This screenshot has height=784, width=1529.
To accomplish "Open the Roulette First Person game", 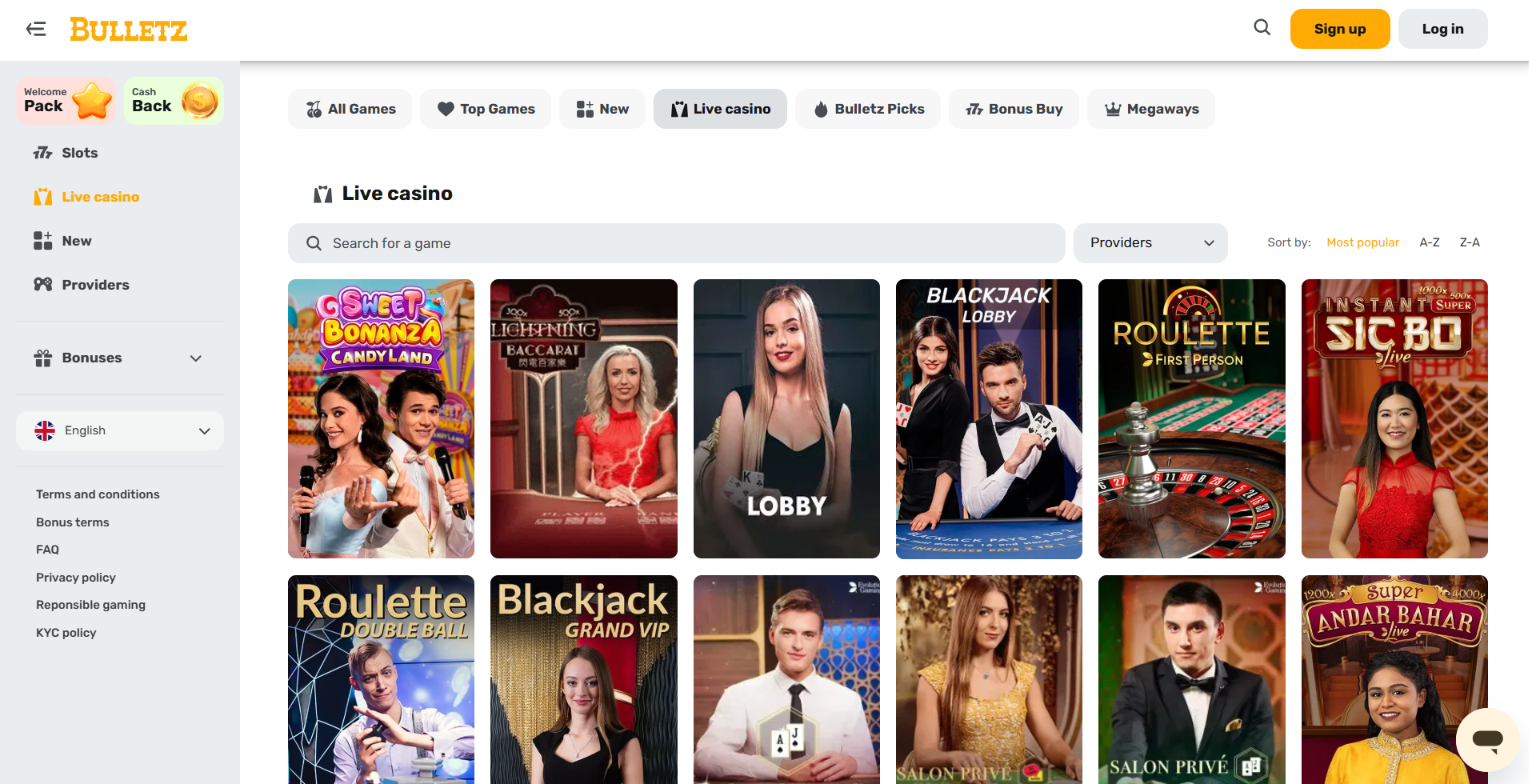I will pos(1192,418).
